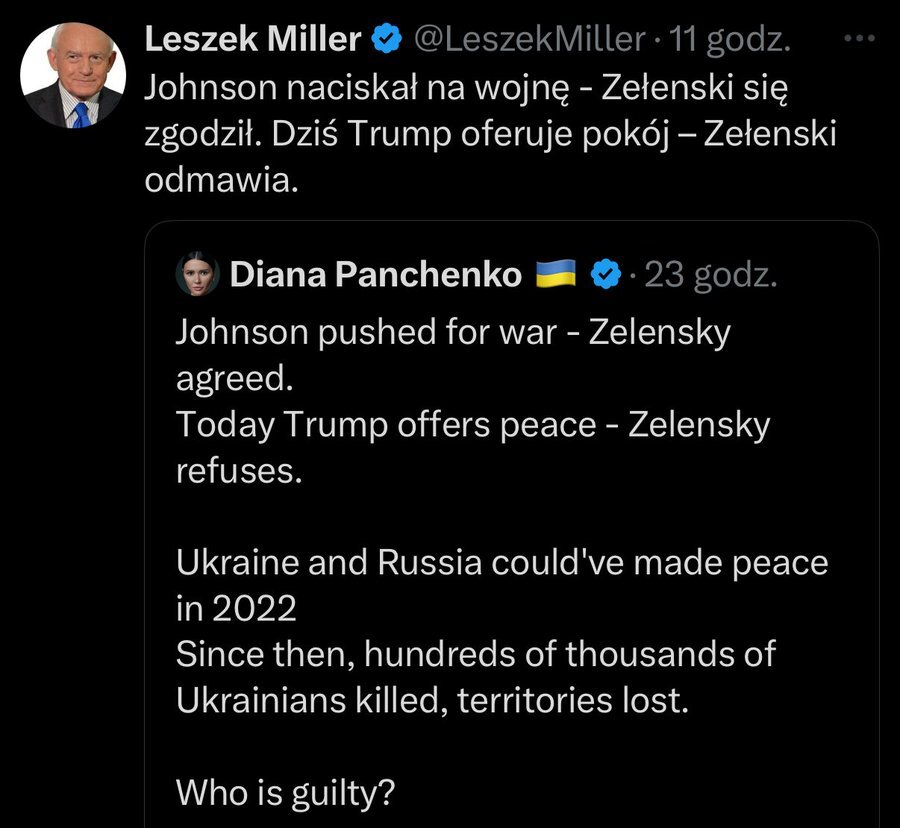Viewport: 900px width, 828px height.
Task: Click the "23 godz." quoted tweet timestamp
Action: click(710, 274)
